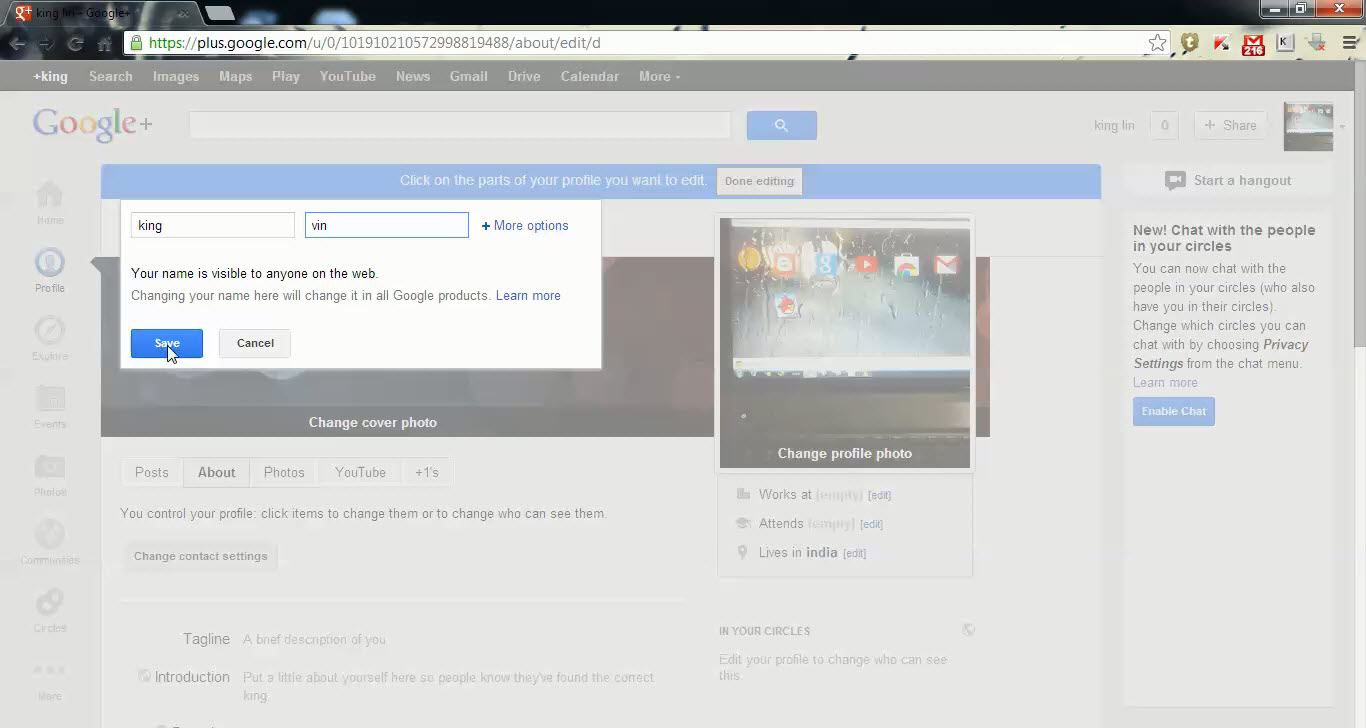This screenshot has height=728, width=1366.
Task: Switch to the YouTube profile tab
Action: click(x=360, y=472)
